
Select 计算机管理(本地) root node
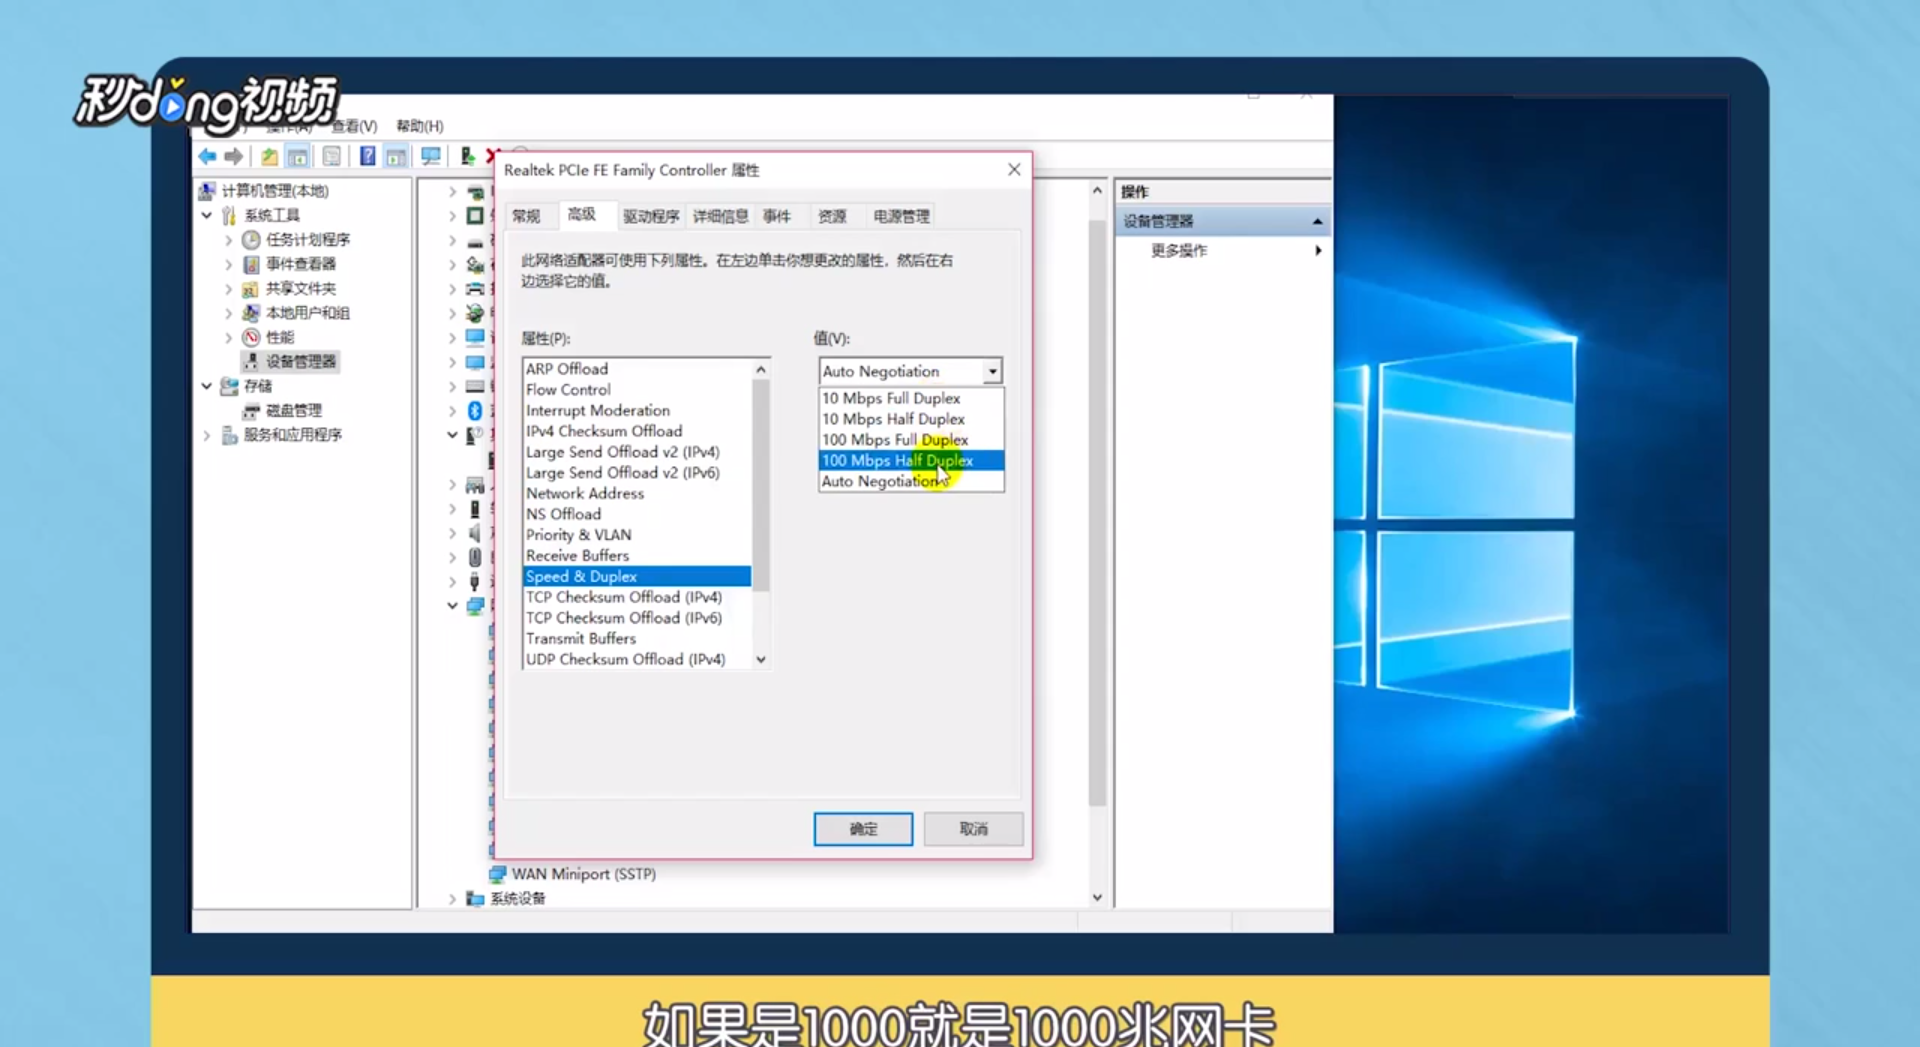tap(275, 190)
